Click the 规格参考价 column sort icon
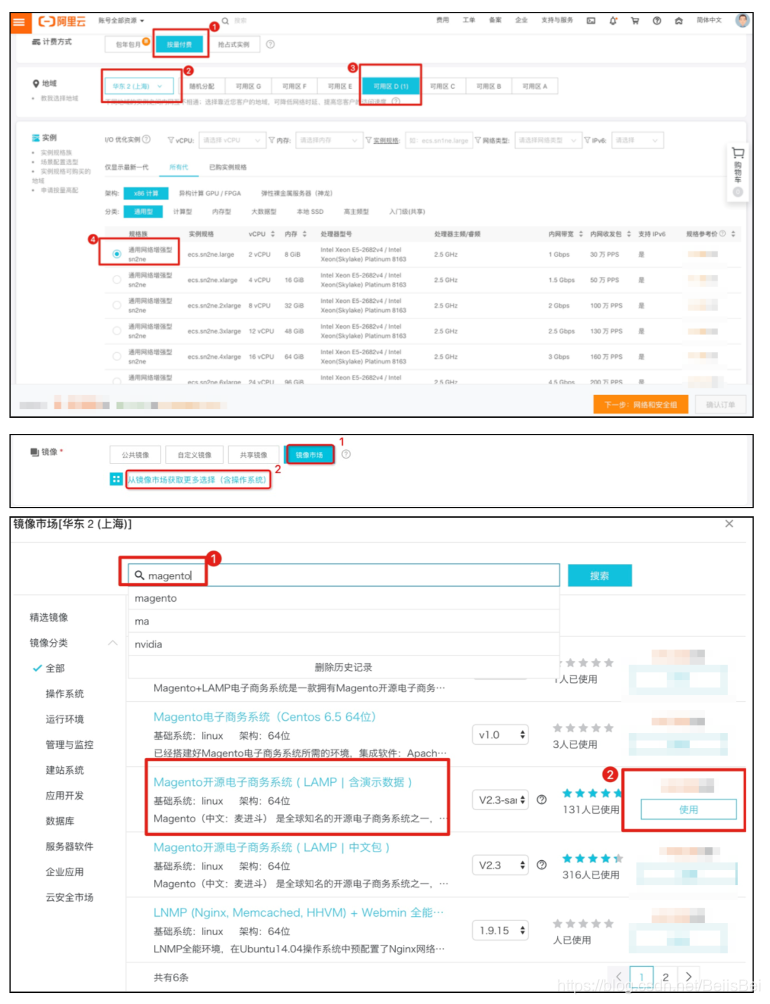The height and width of the screenshot is (1004, 770). click(733, 234)
